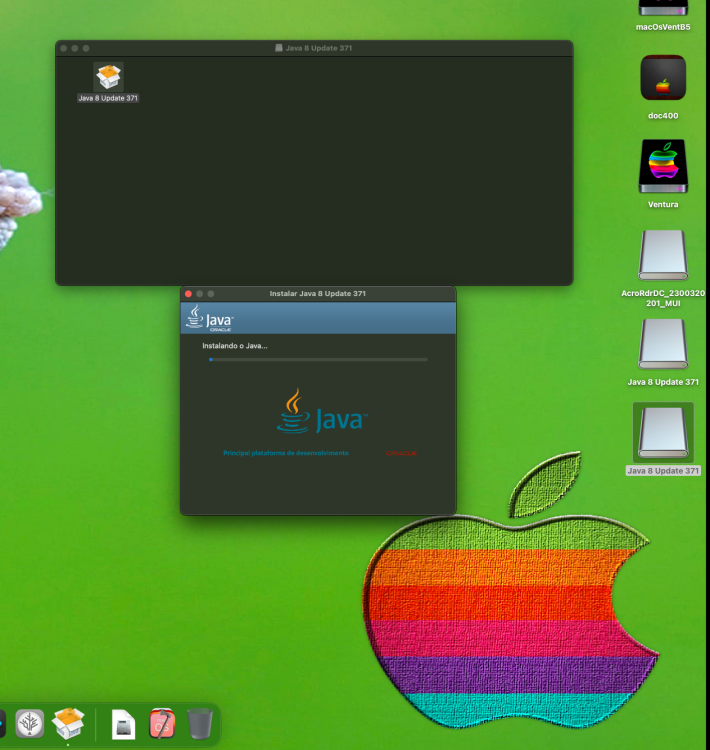Open the disk image document in the Dock

tap(123, 724)
